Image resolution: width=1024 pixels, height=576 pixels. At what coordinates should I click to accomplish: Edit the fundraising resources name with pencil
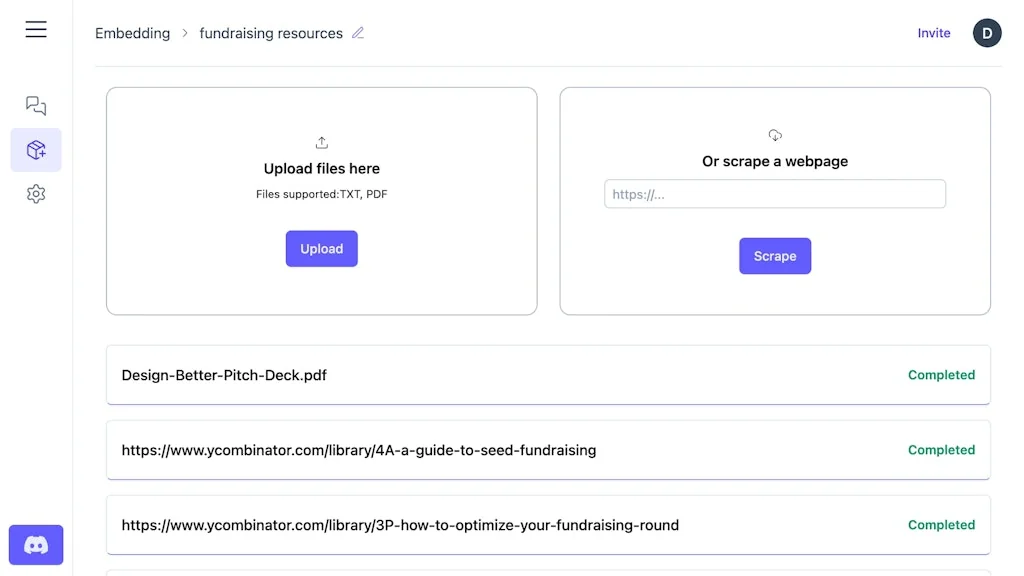[x=358, y=33]
